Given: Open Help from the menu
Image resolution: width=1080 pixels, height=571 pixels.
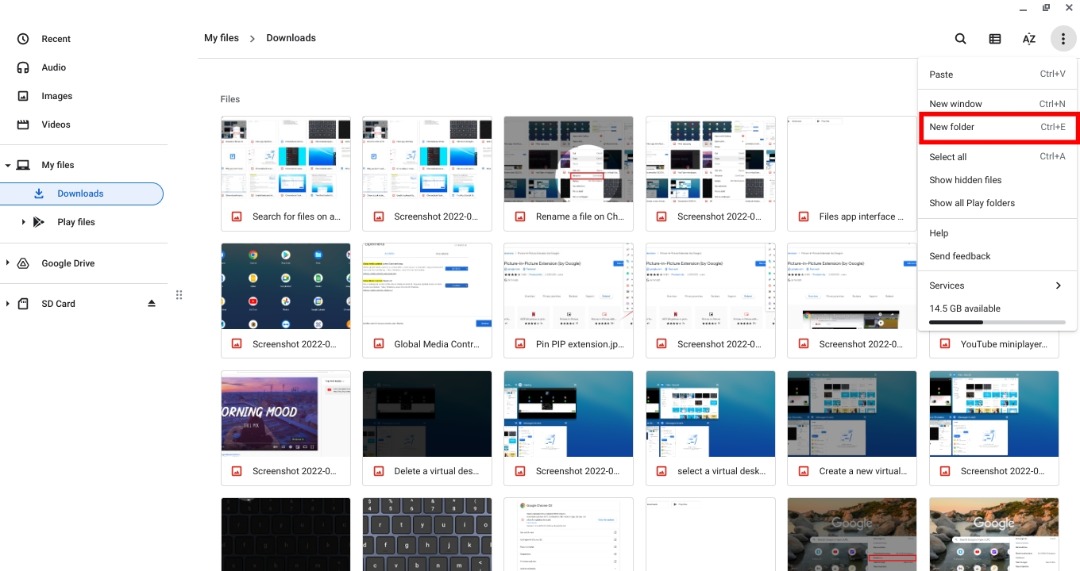Looking at the screenshot, I should tap(997, 233).
